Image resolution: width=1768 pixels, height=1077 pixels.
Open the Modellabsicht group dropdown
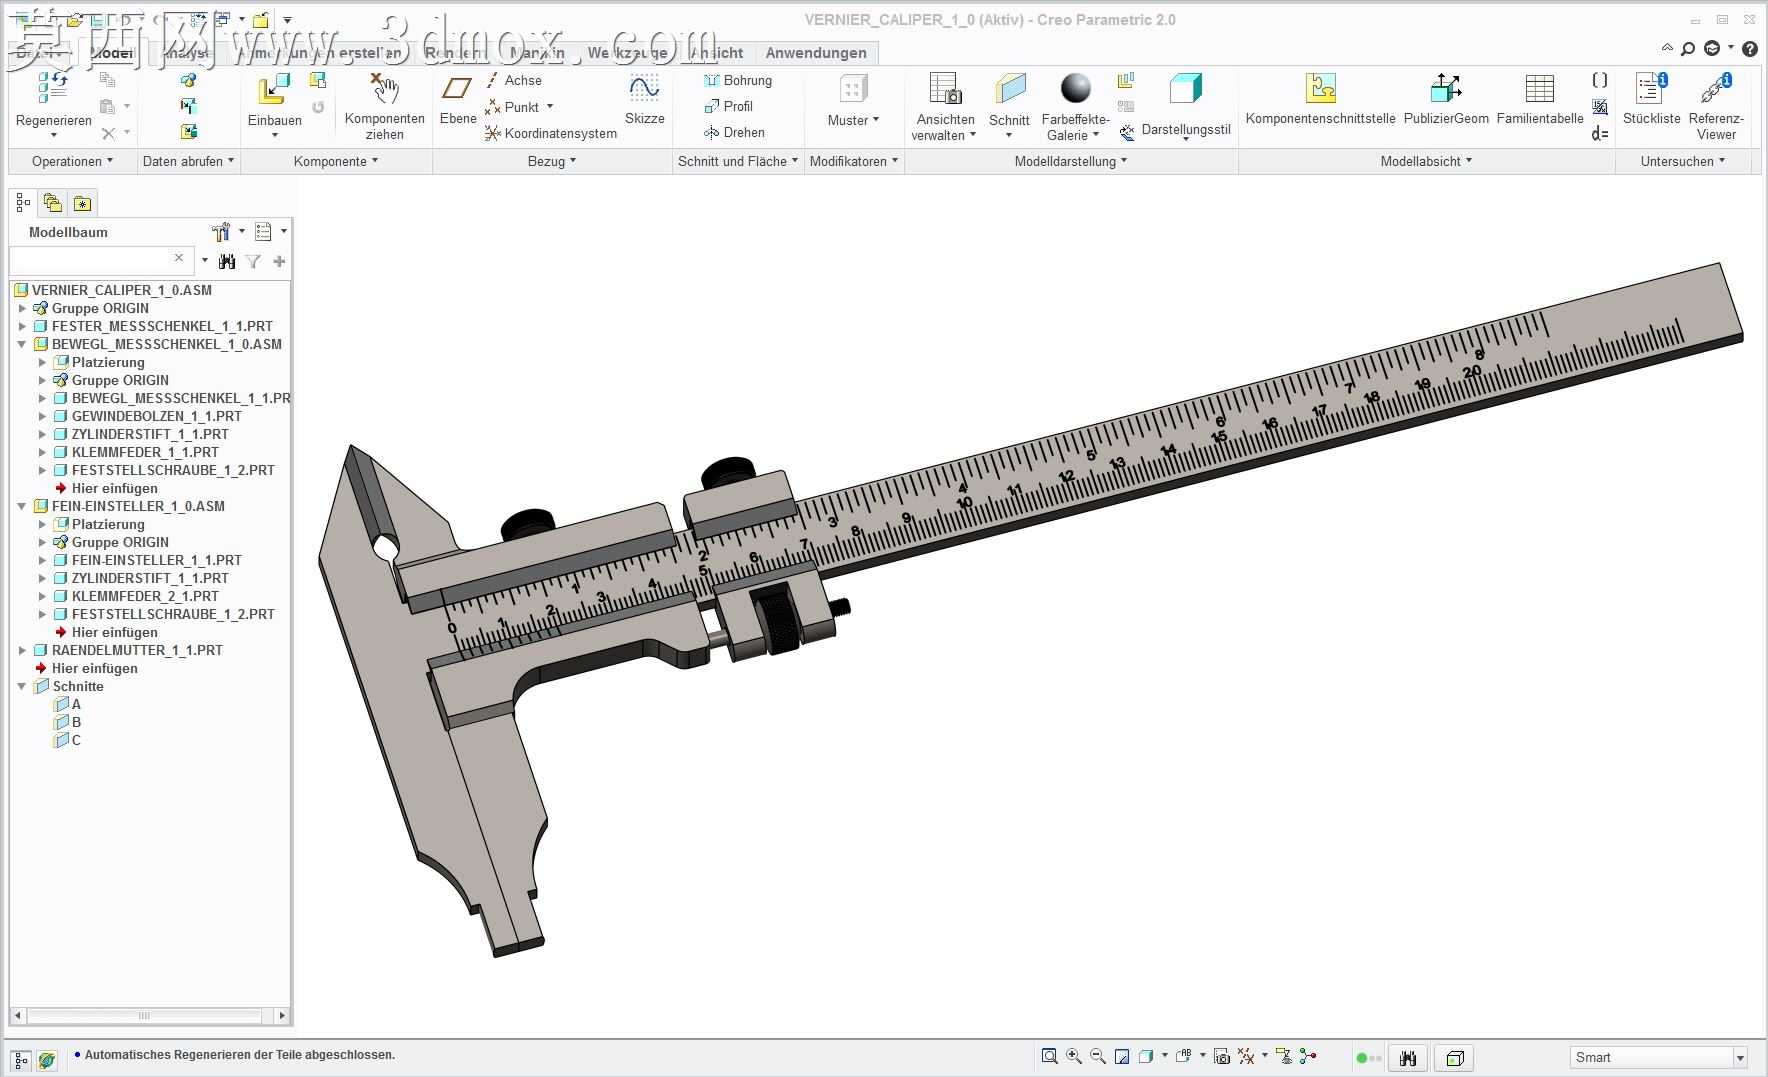point(1426,161)
